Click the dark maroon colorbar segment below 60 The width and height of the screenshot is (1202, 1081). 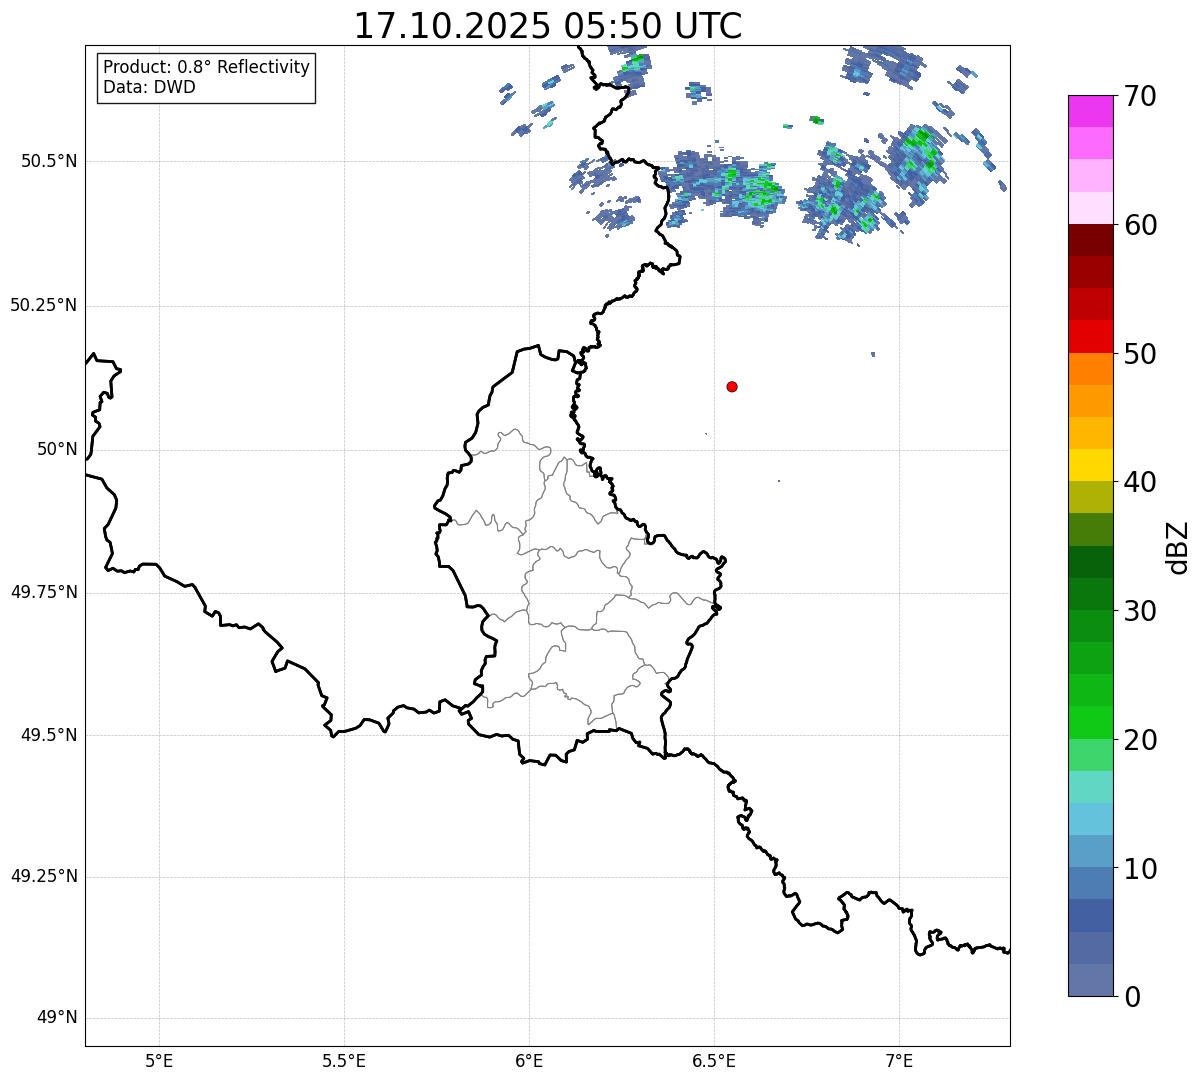(1090, 240)
